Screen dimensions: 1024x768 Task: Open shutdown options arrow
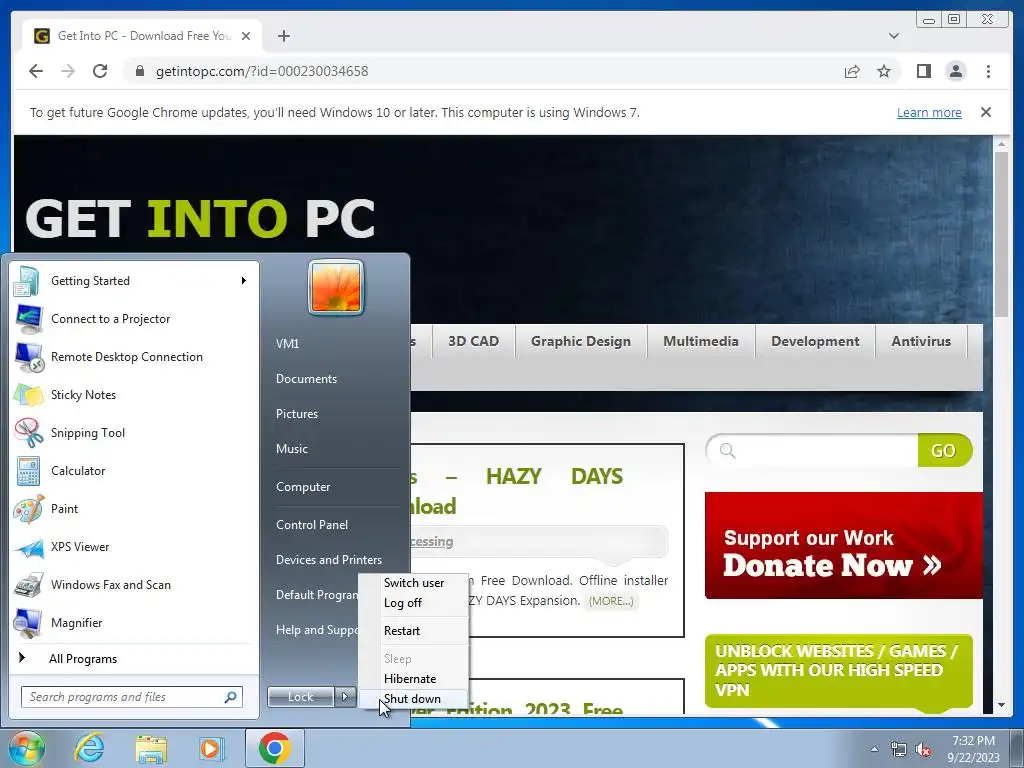pos(345,697)
